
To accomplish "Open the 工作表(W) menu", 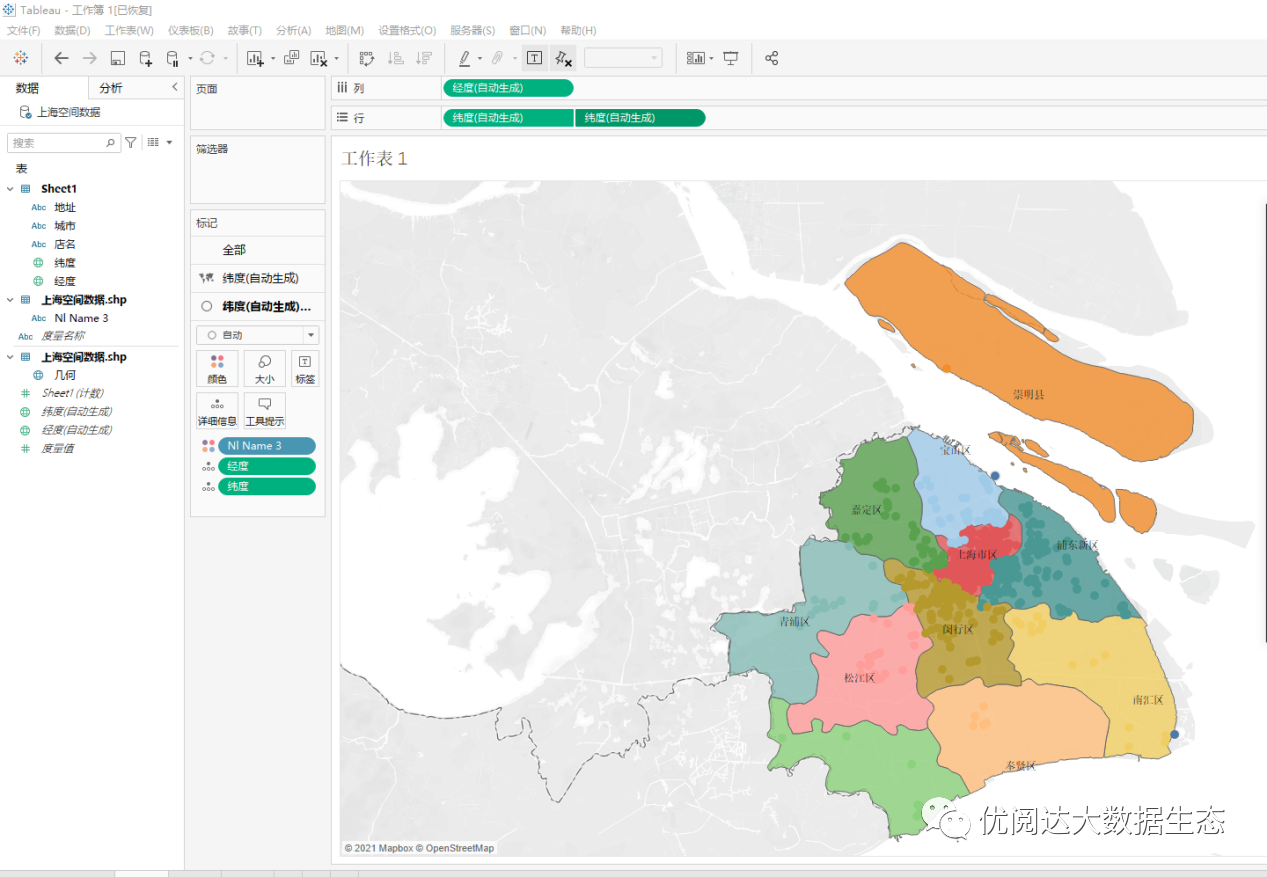I will point(129,31).
